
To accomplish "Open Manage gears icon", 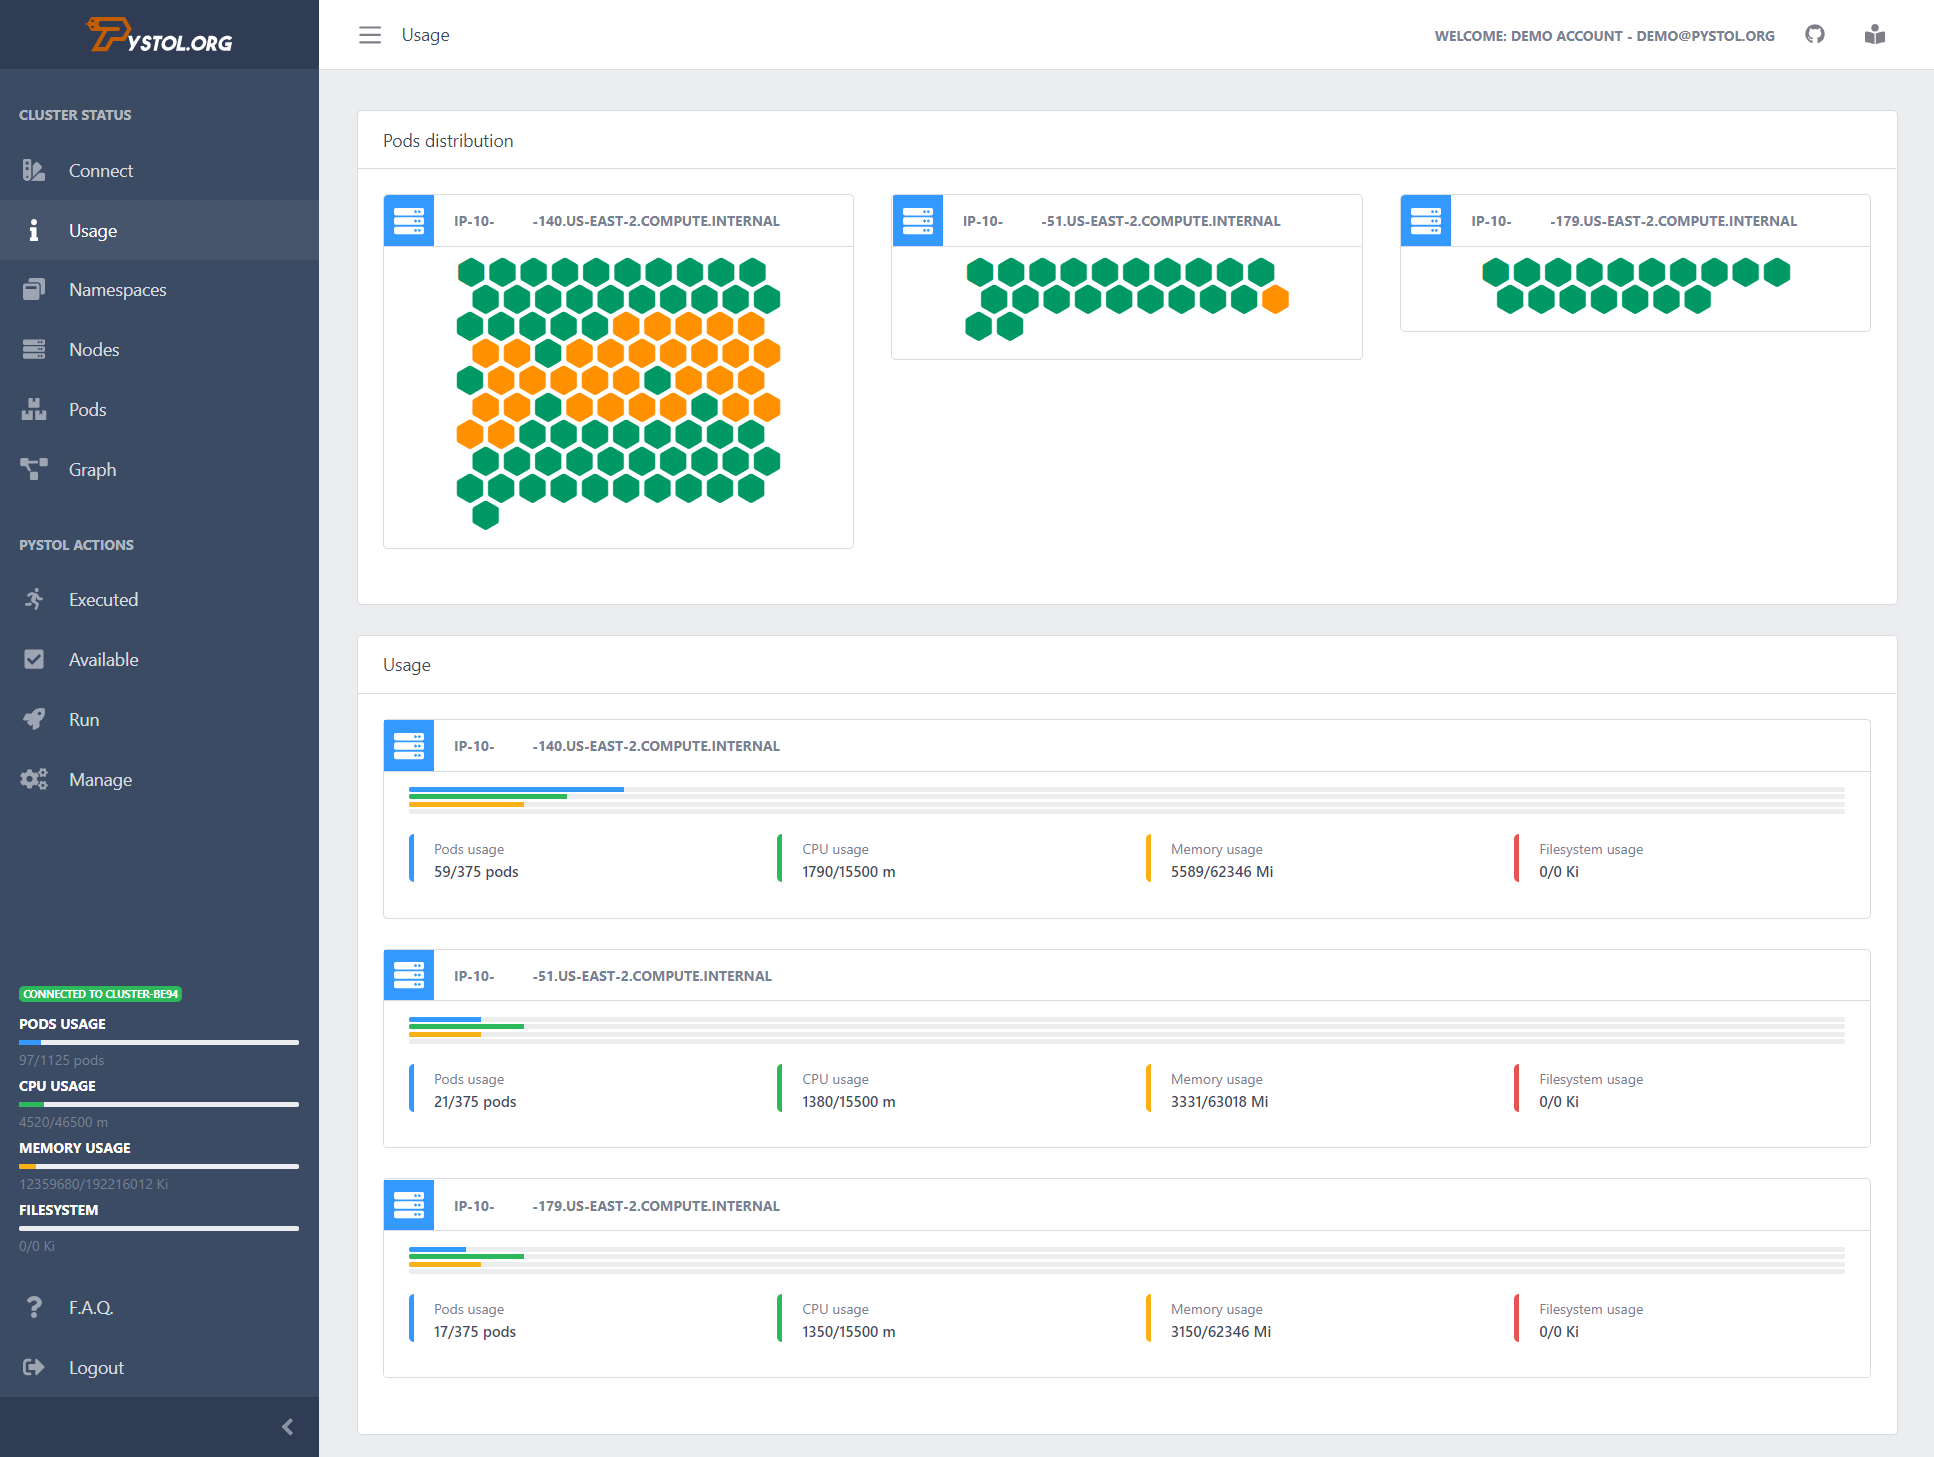I will tap(34, 779).
